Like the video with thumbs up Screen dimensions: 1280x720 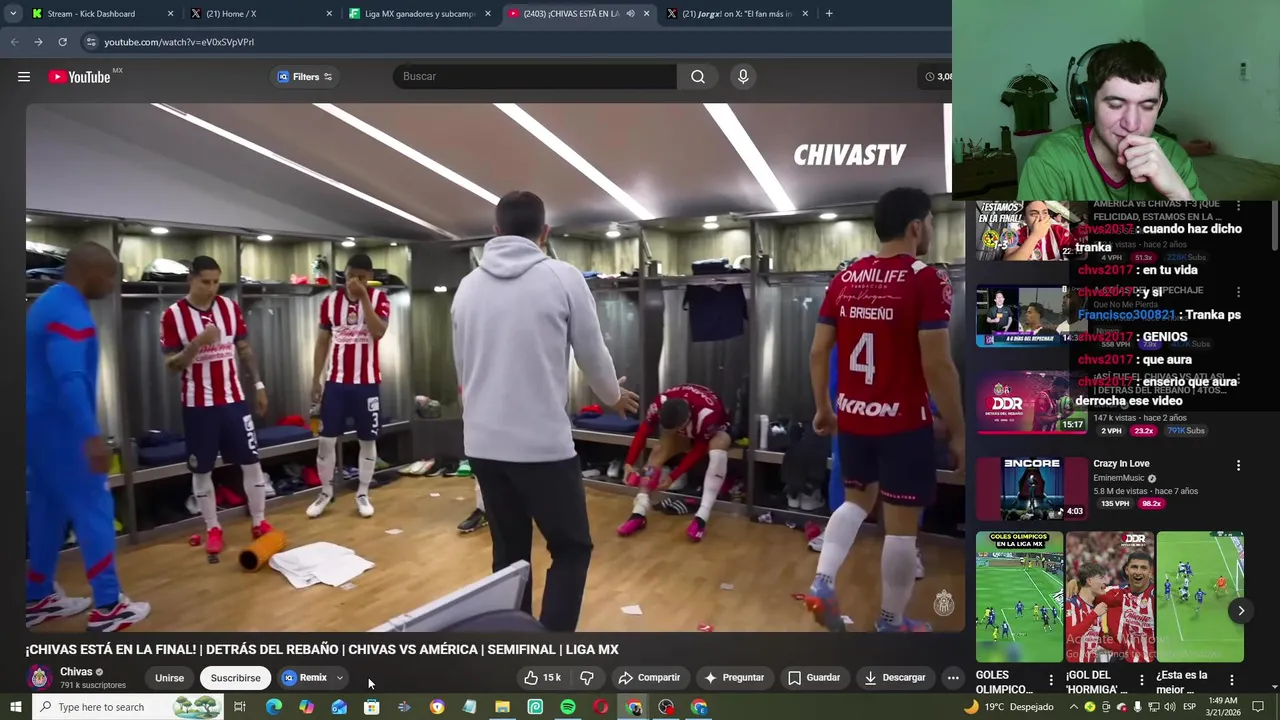[x=542, y=678]
